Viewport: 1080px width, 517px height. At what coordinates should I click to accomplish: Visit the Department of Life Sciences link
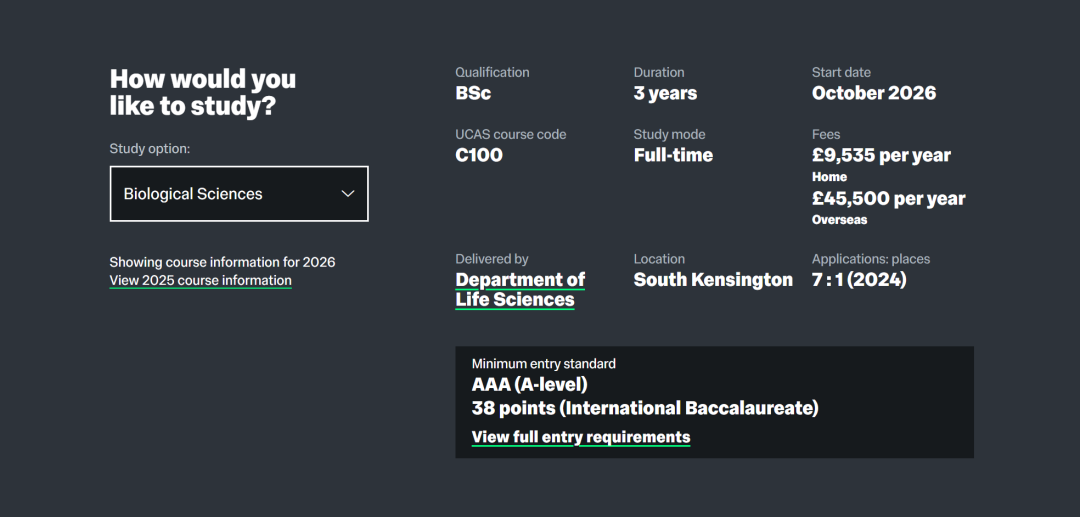click(x=519, y=290)
